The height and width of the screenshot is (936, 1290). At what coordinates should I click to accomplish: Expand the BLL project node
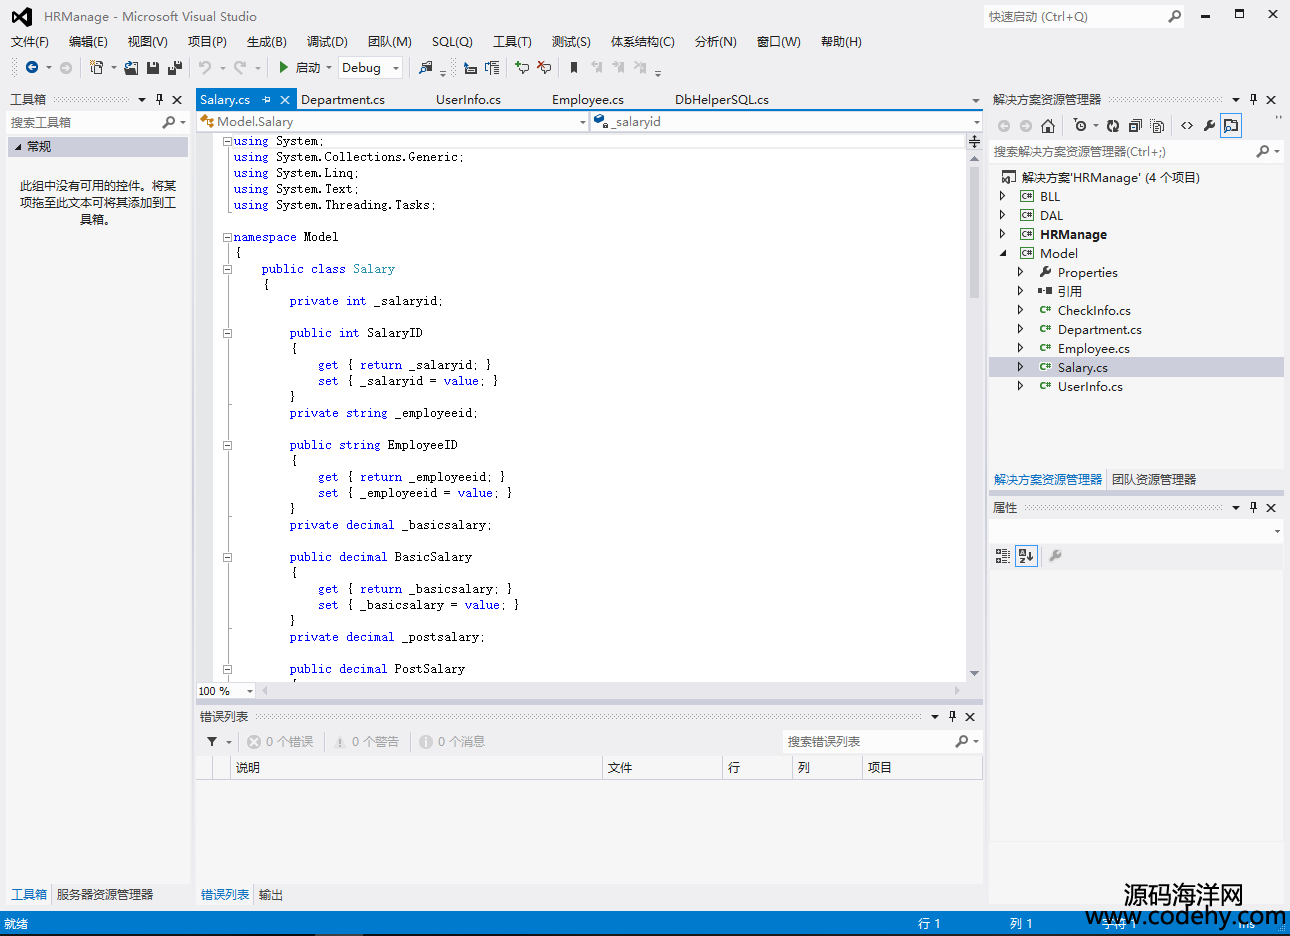[x=1003, y=197]
